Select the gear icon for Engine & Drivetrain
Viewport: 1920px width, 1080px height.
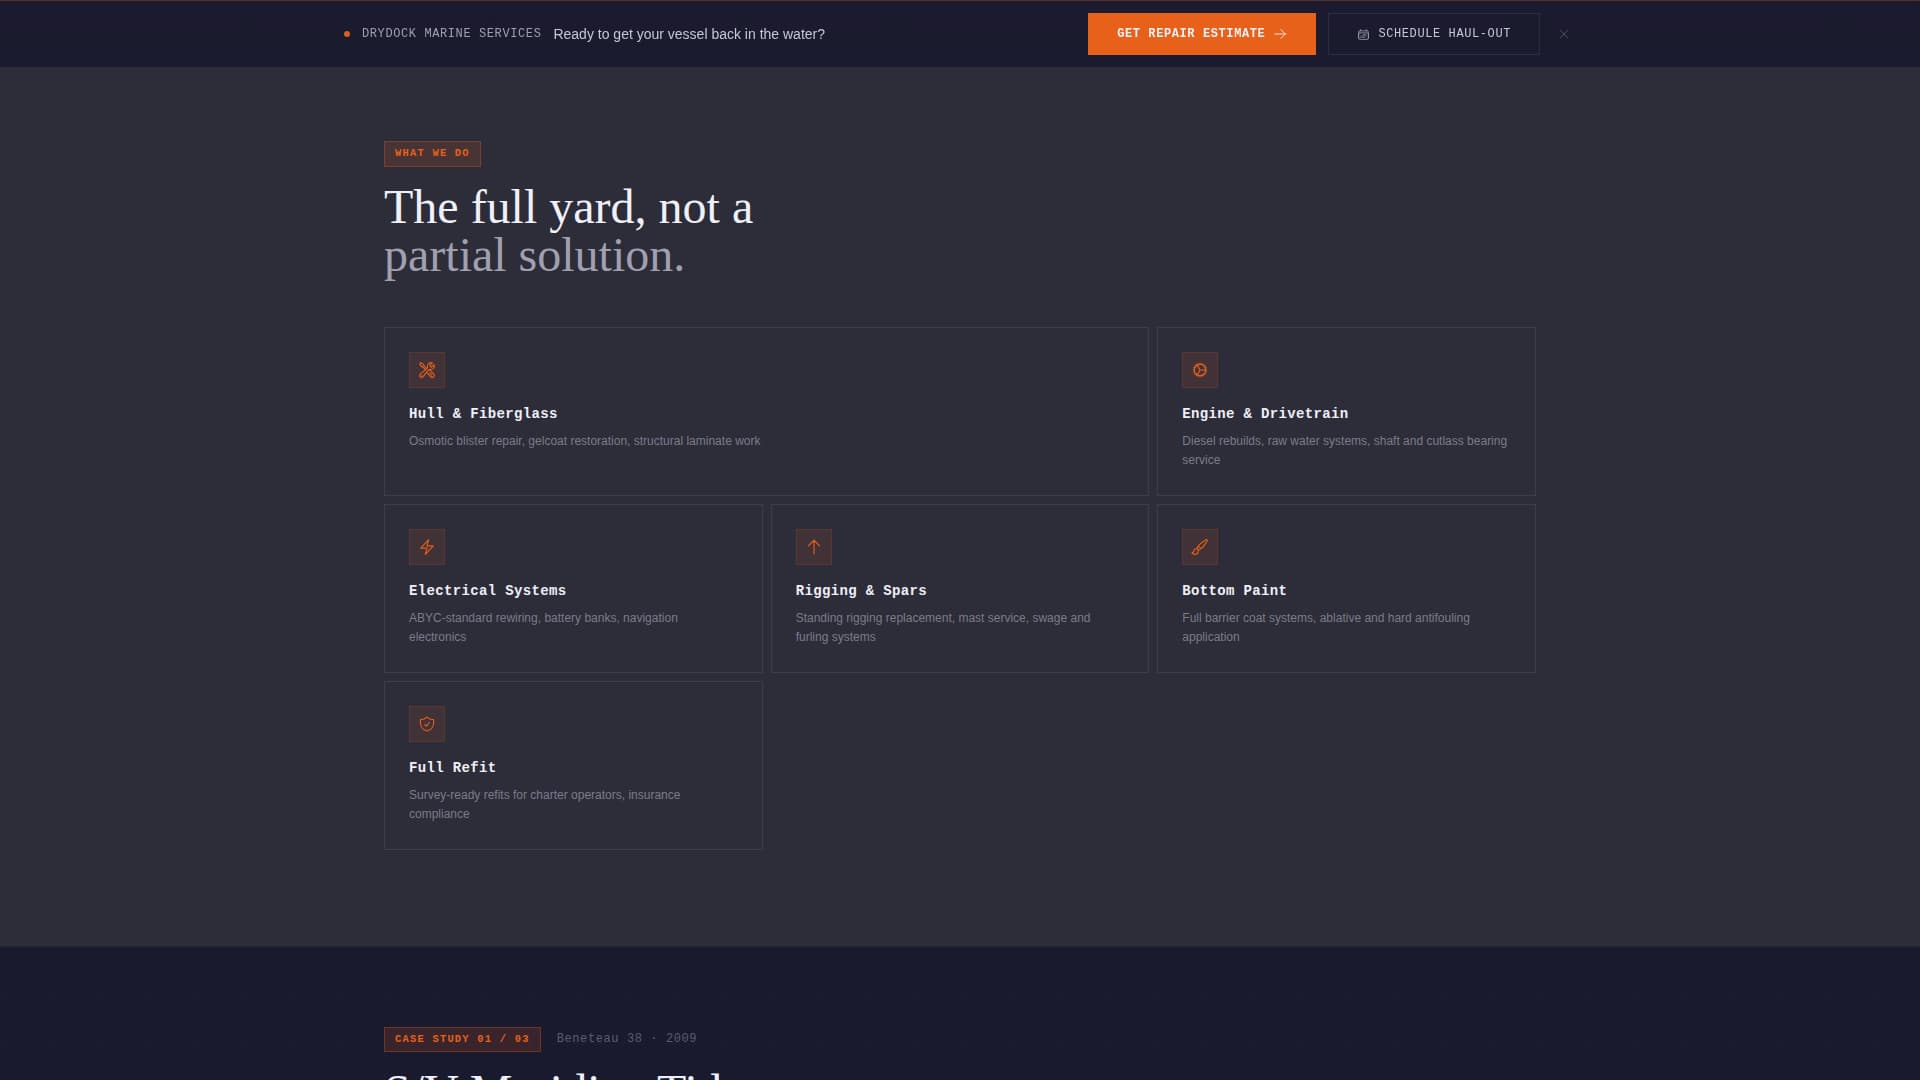coord(1200,370)
